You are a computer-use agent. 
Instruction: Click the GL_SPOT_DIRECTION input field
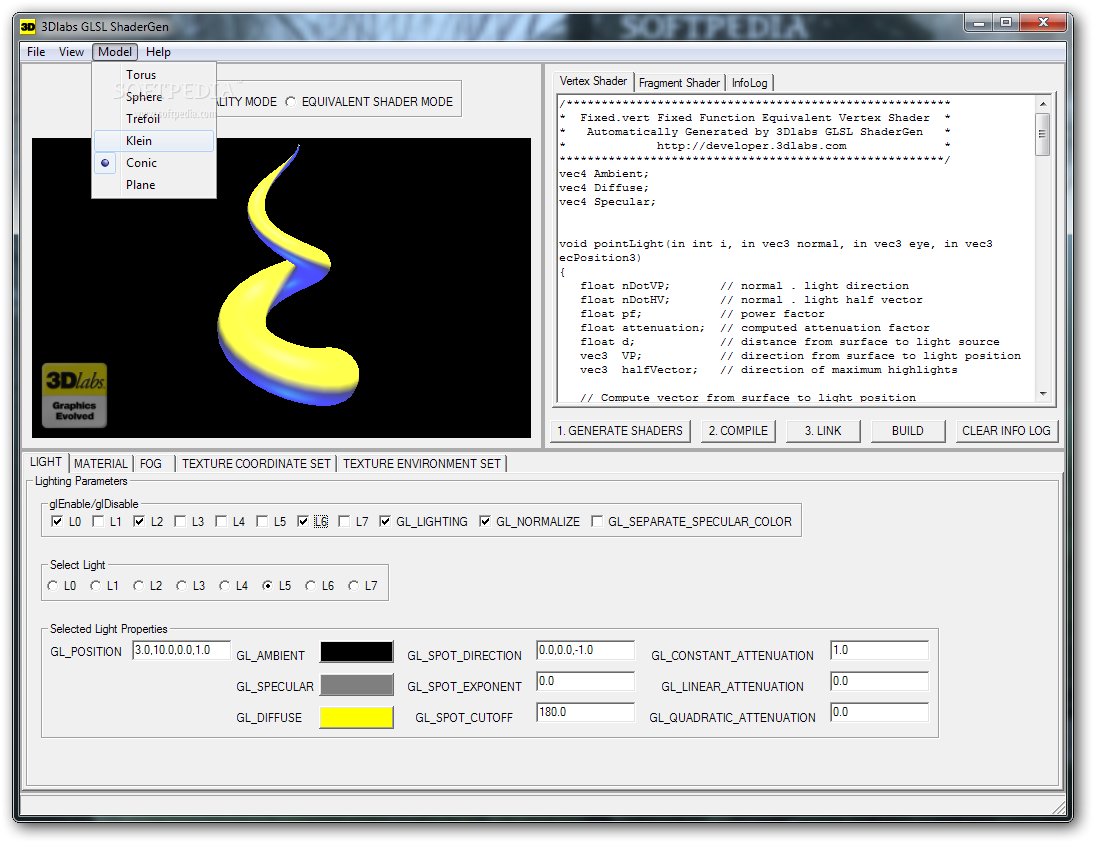click(x=585, y=650)
